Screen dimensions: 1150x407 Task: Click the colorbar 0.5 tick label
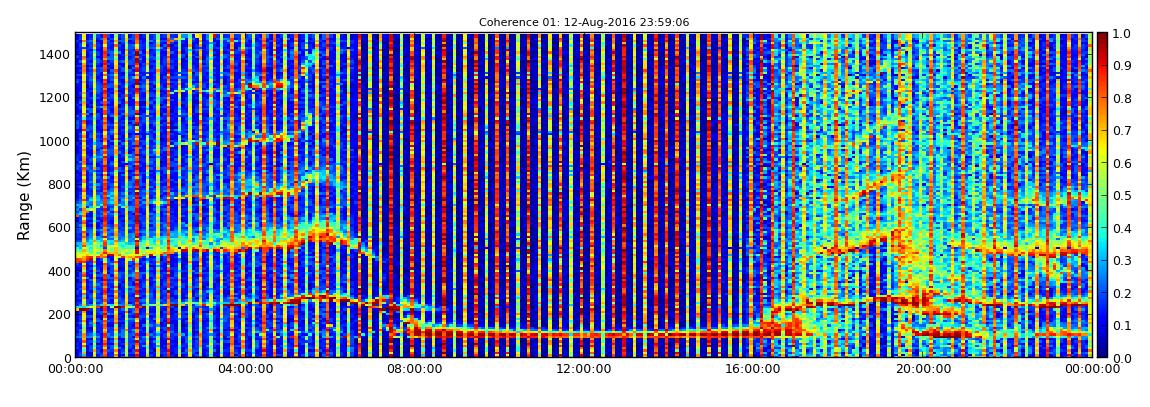tap(1121, 196)
